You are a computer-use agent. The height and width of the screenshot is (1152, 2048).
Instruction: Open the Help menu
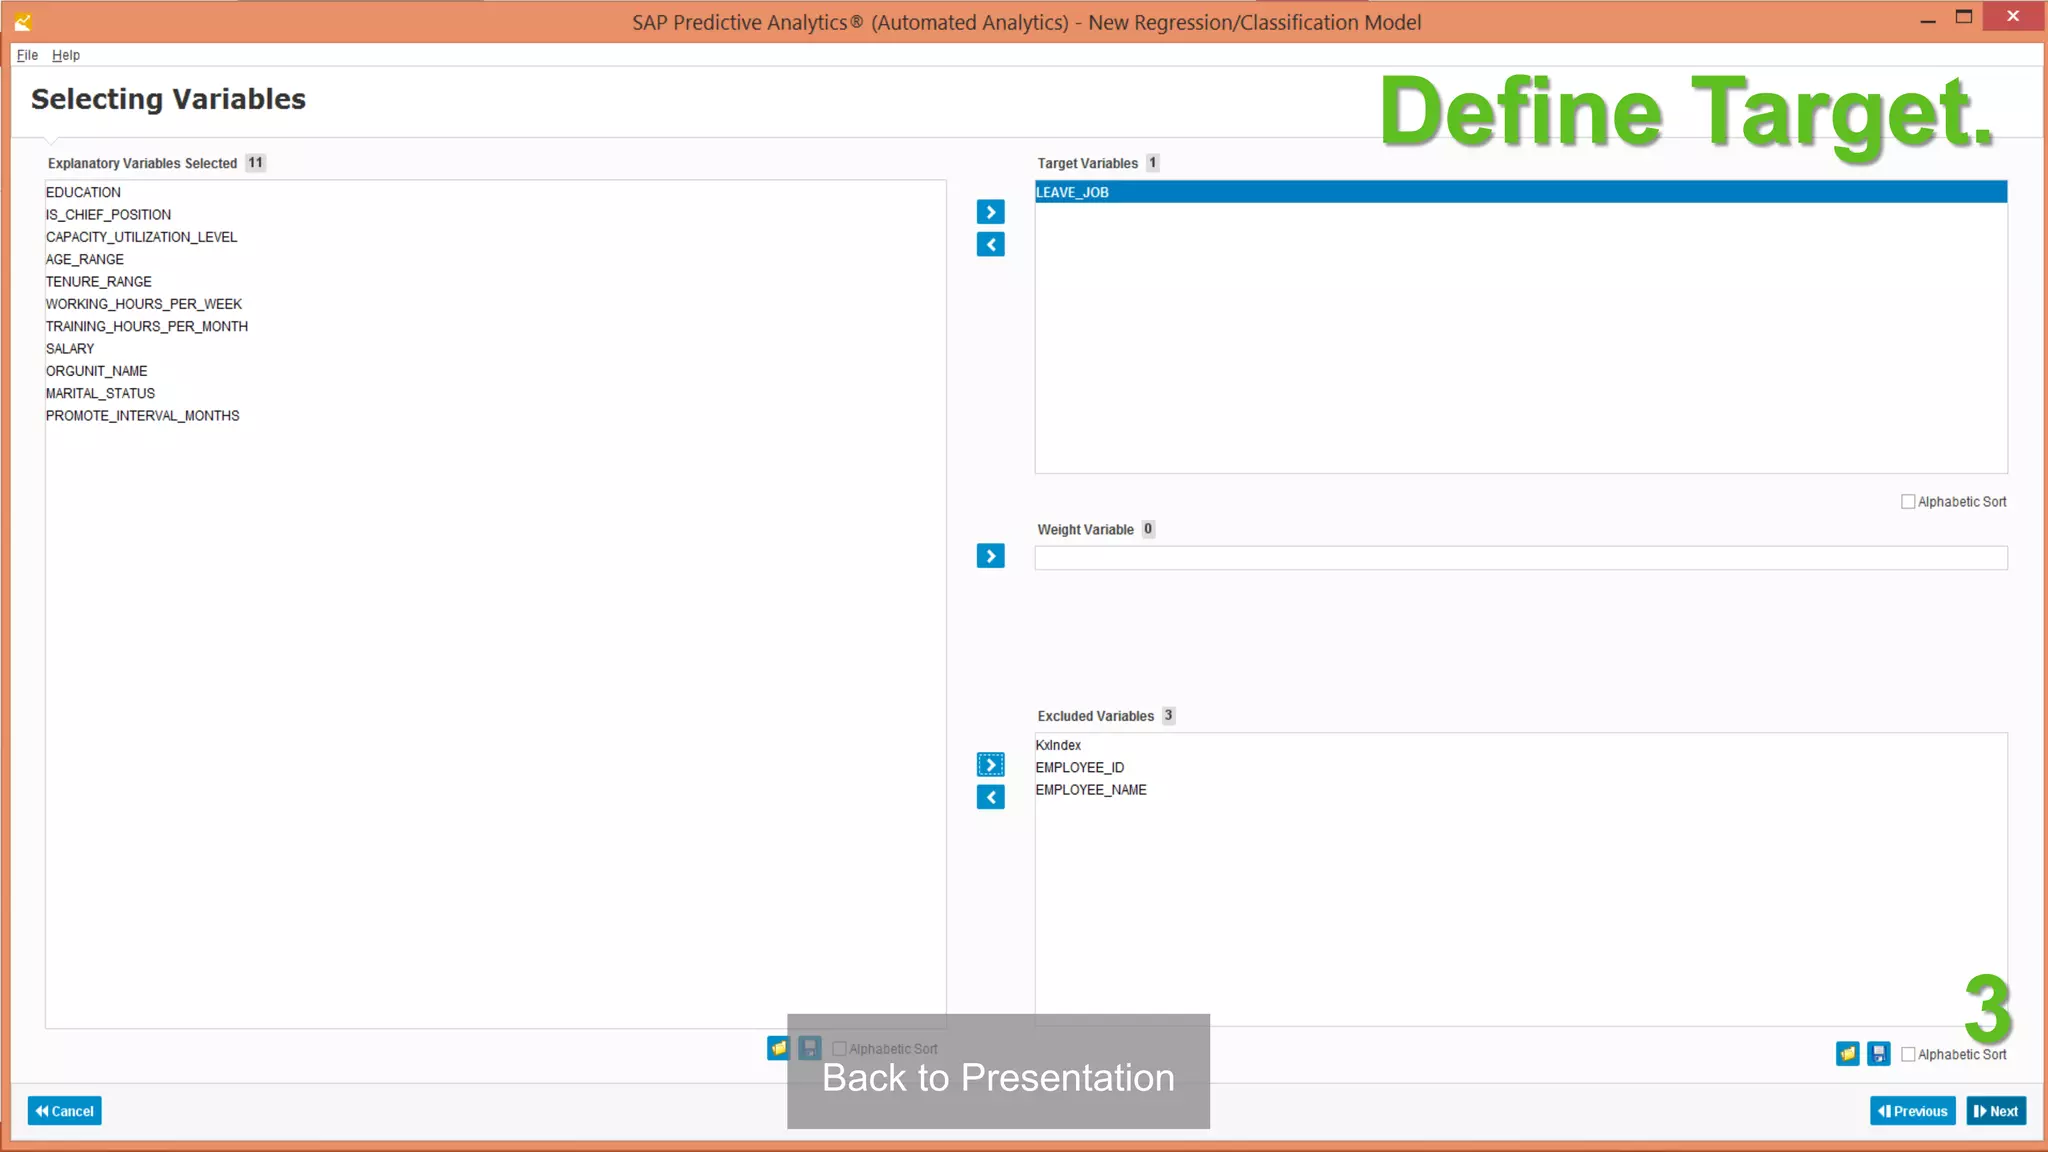click(66, 55)
